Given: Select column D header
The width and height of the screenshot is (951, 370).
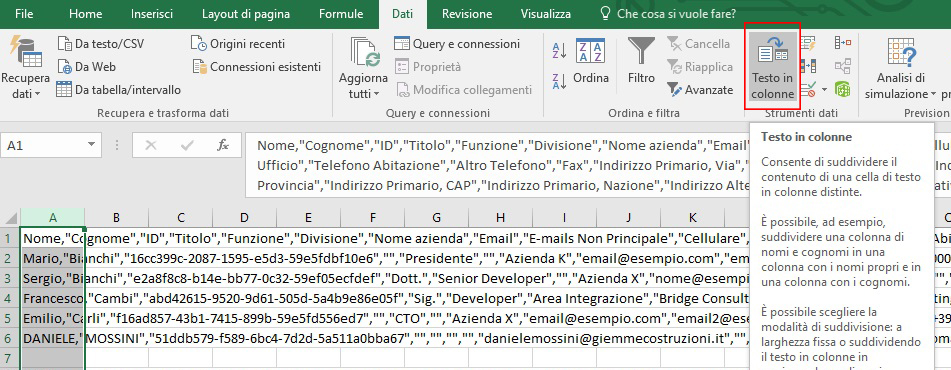Looking at the screenshot, I should (244, 217).
